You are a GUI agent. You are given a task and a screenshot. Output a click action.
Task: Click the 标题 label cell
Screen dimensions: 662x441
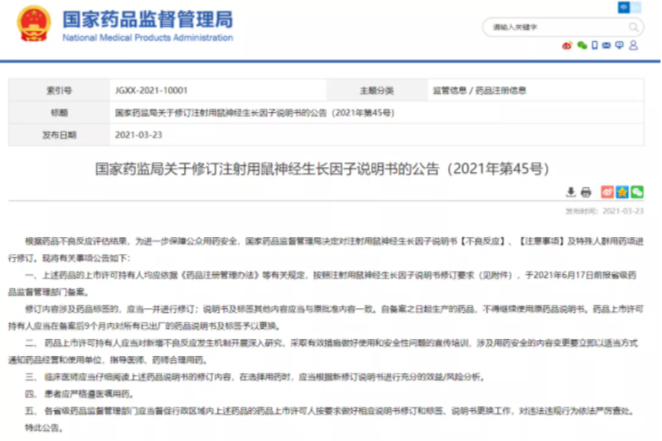click(59, 113)
